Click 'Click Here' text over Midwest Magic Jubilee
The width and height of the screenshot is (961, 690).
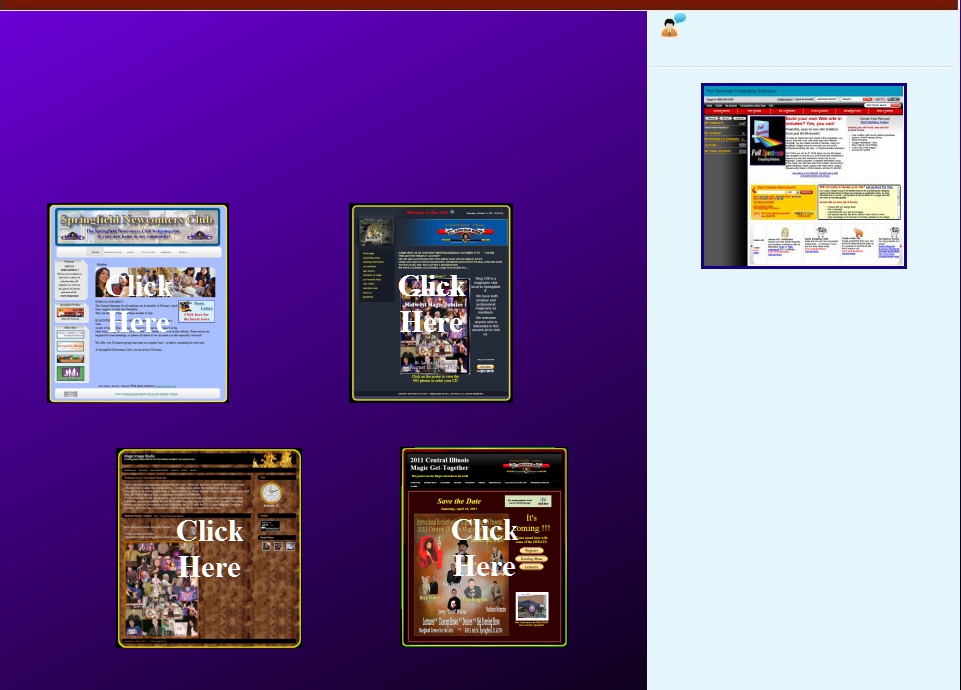tap(431, 304)
